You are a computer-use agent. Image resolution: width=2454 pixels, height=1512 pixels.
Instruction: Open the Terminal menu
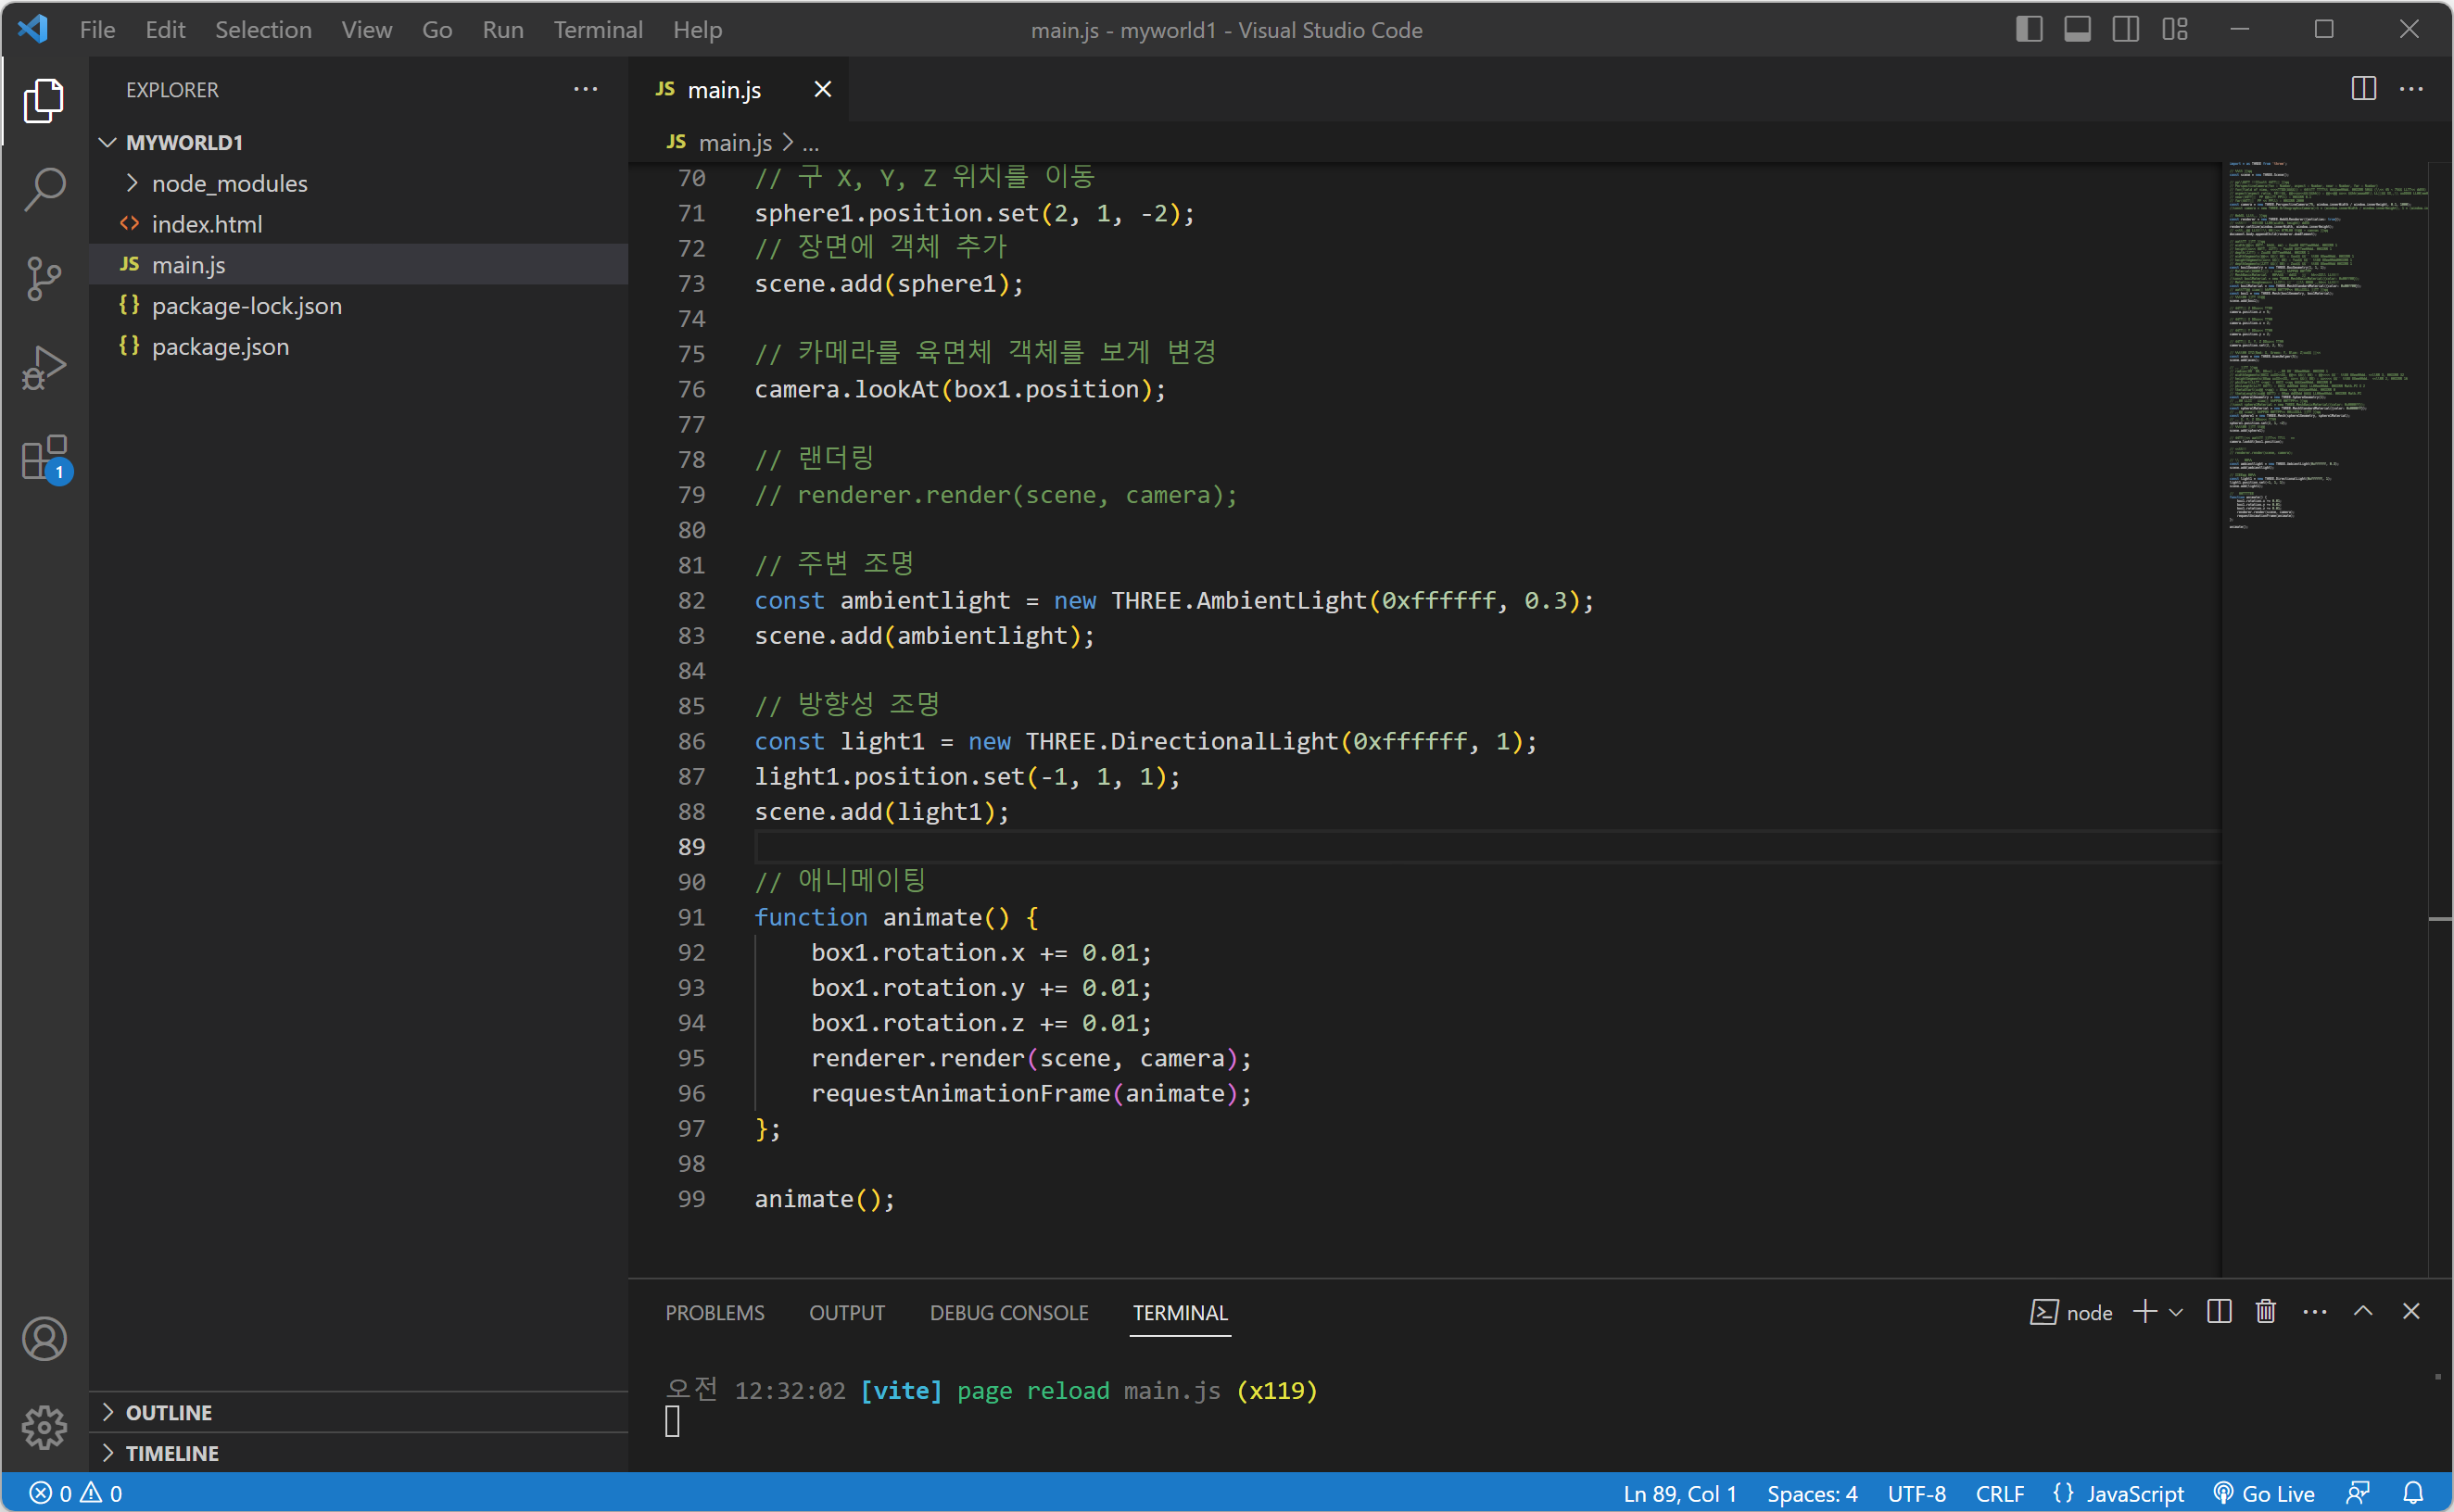click(x=597, y=29)
